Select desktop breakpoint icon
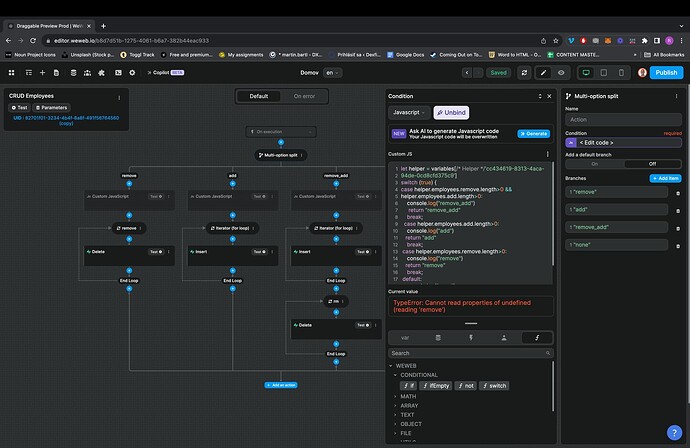690x448 pixels. 586,73
